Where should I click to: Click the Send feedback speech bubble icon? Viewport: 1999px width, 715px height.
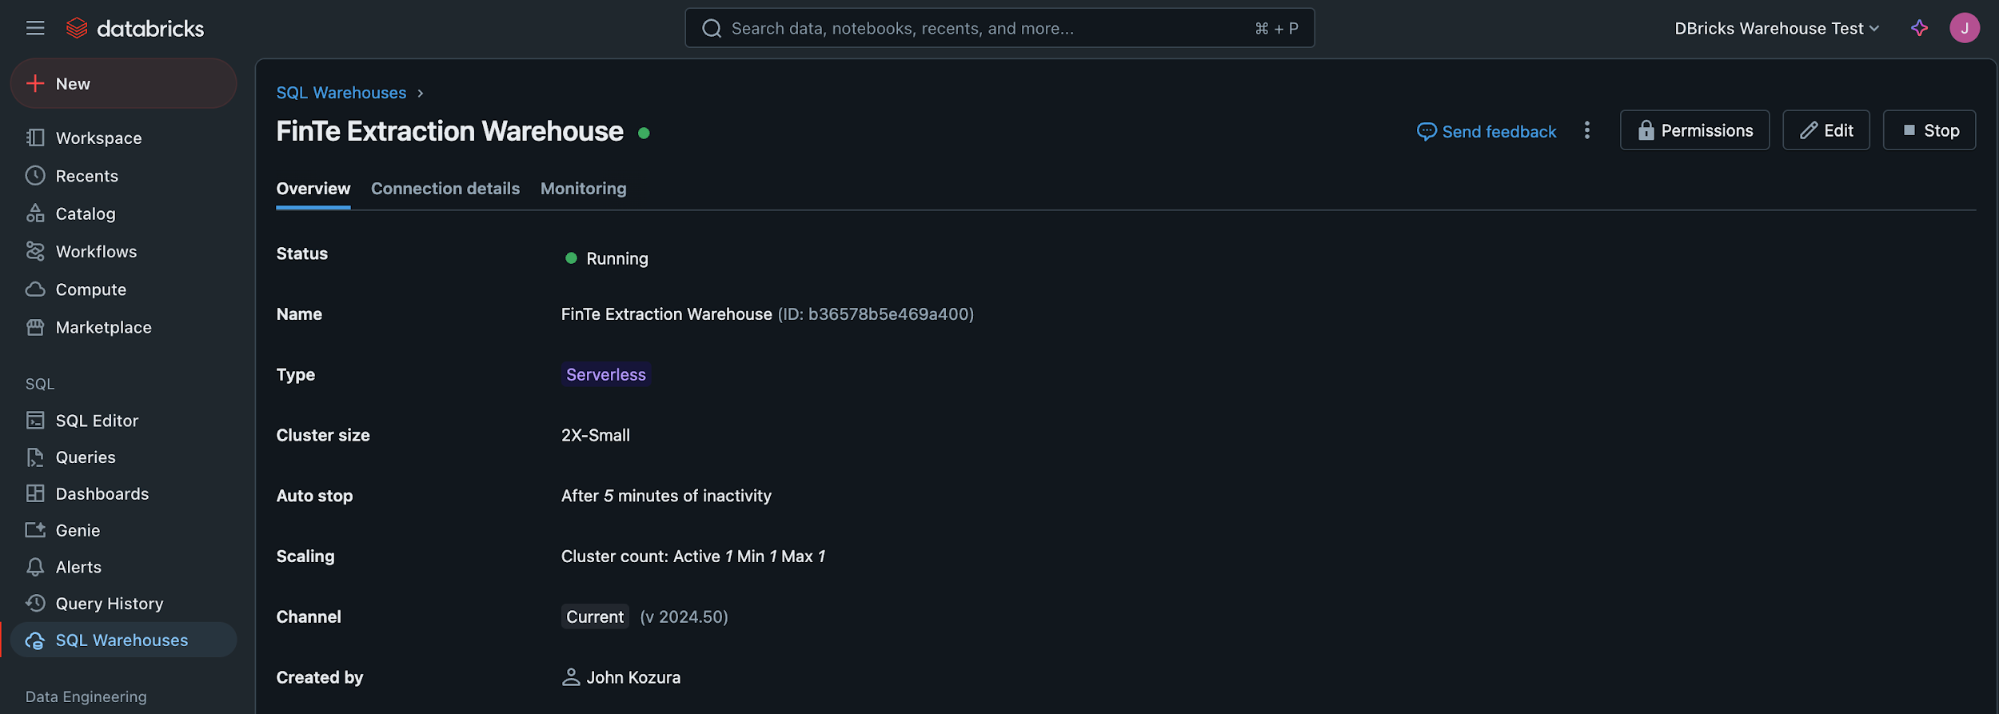click(x=1426, y=131)
